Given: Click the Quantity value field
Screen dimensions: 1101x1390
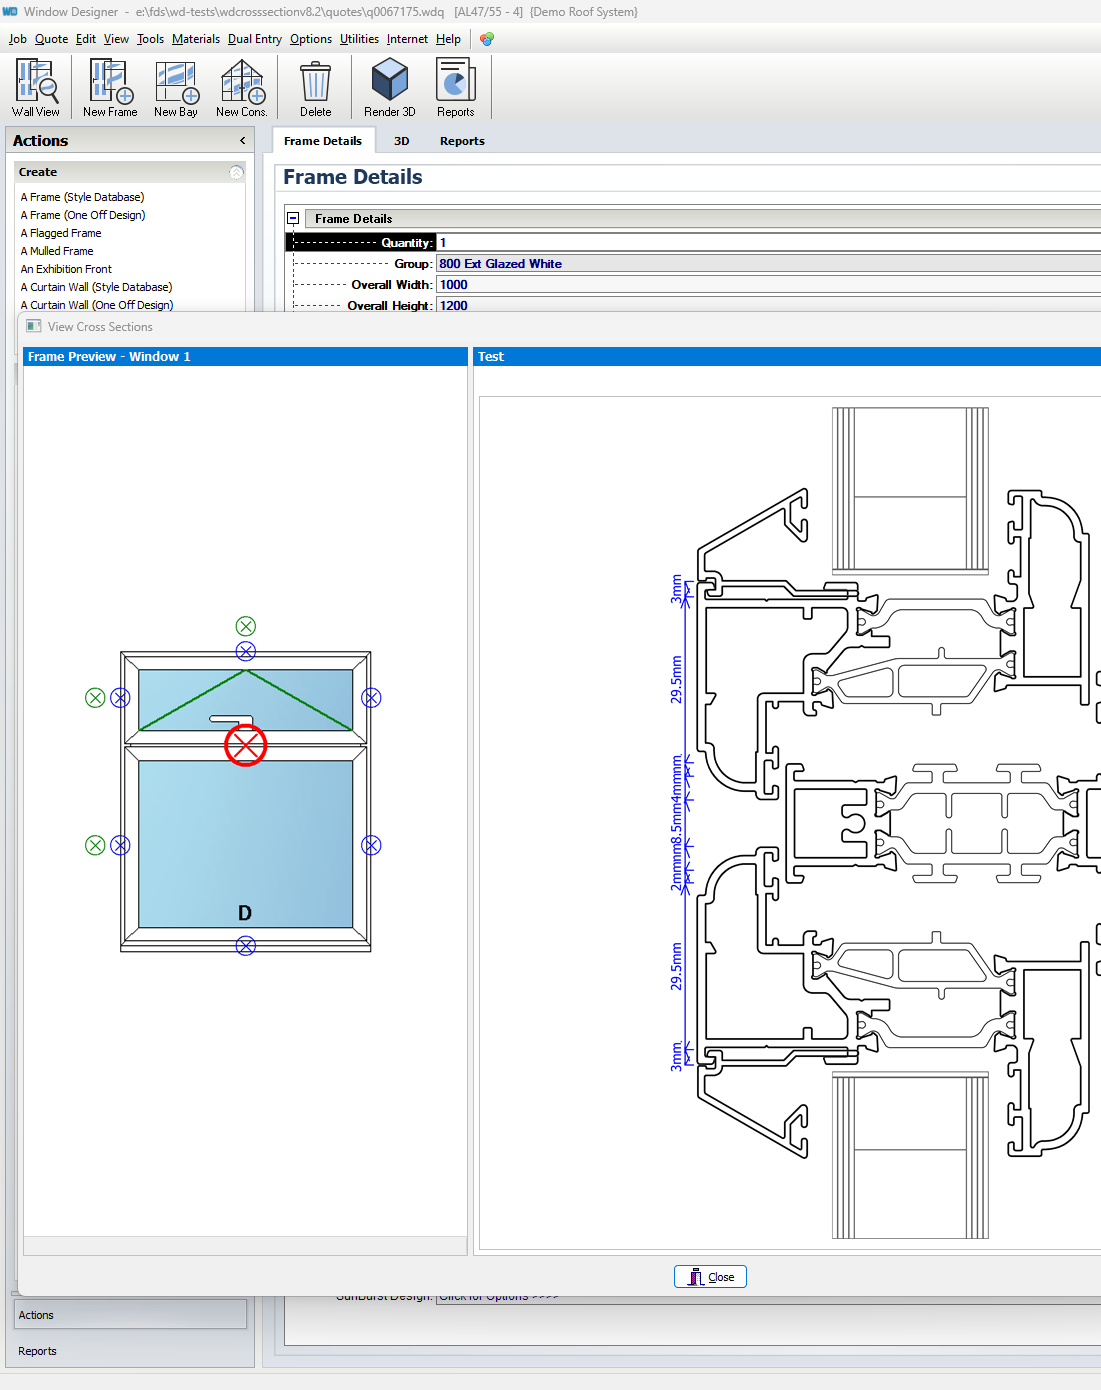Looking at the screenshot, I should (768, 243).
